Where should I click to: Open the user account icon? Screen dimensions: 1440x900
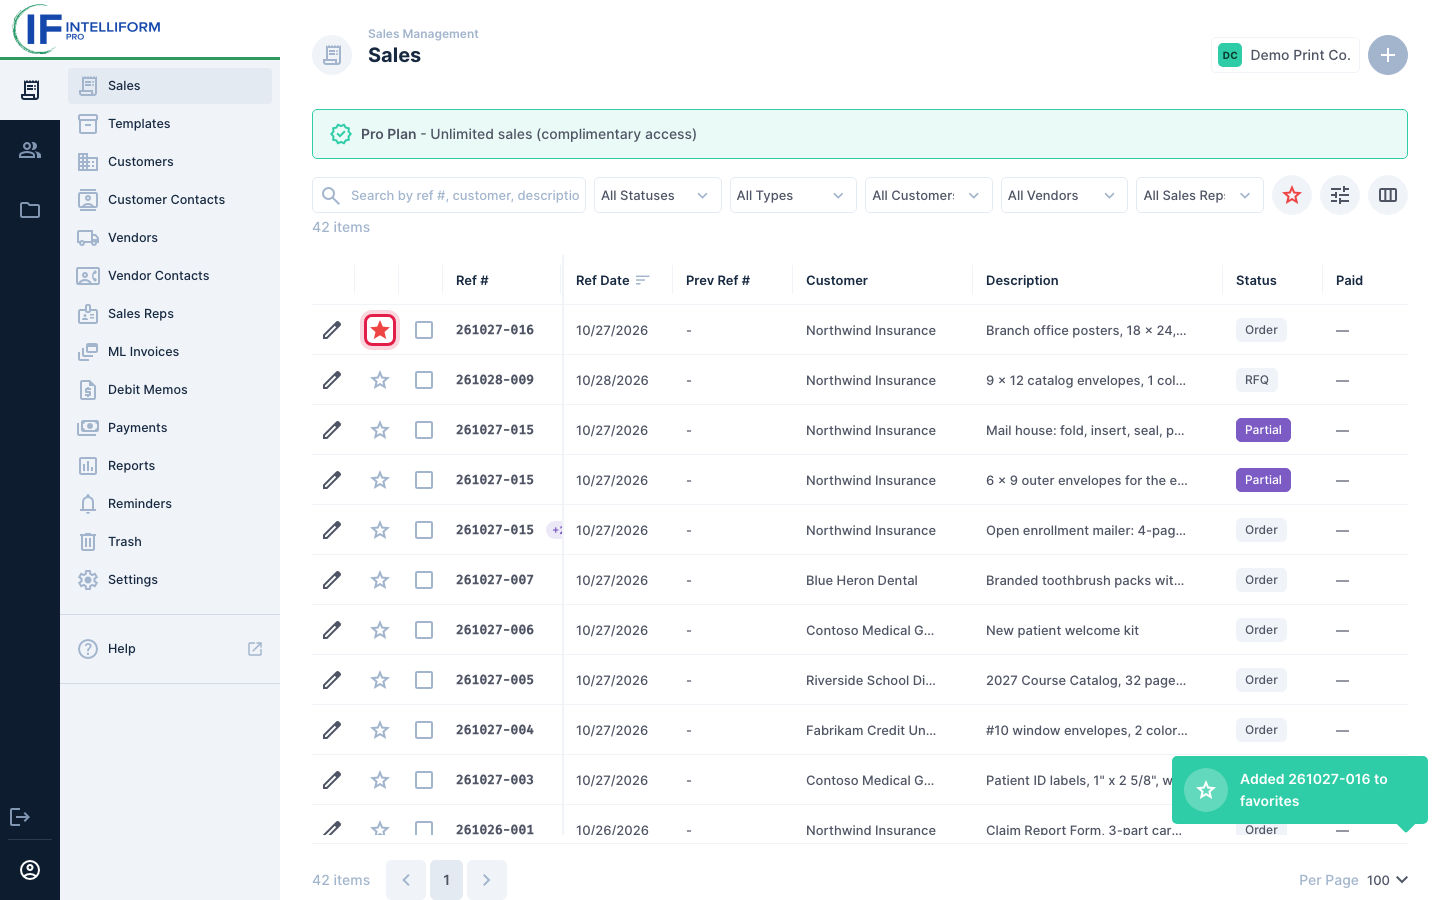tap(30, 870)
